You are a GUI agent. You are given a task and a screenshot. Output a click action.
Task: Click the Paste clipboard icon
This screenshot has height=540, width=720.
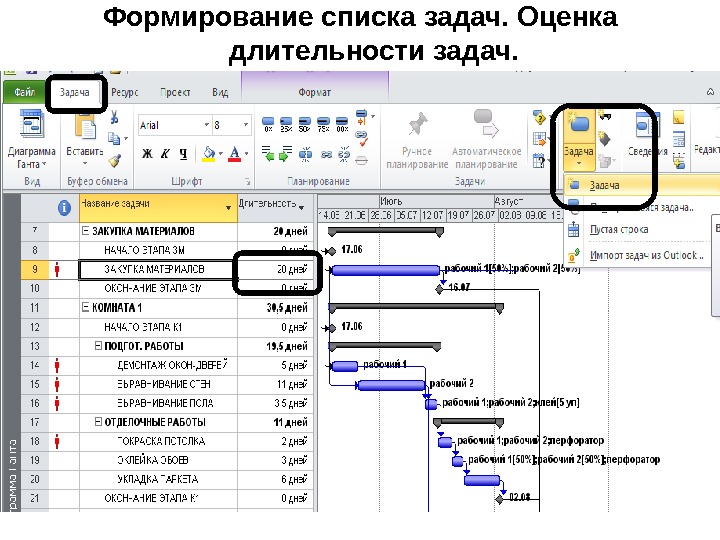85,126
